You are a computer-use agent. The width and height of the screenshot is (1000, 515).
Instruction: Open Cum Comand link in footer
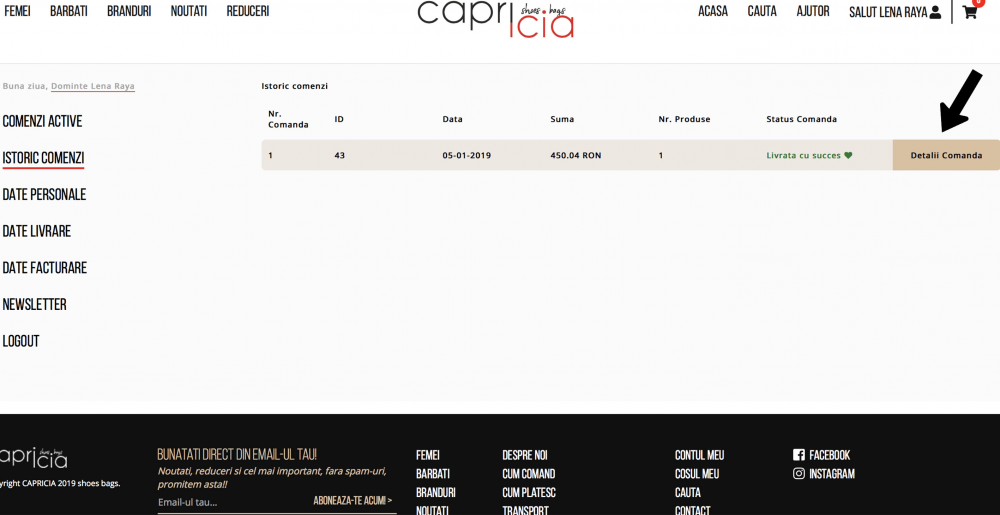pos(528,474)
